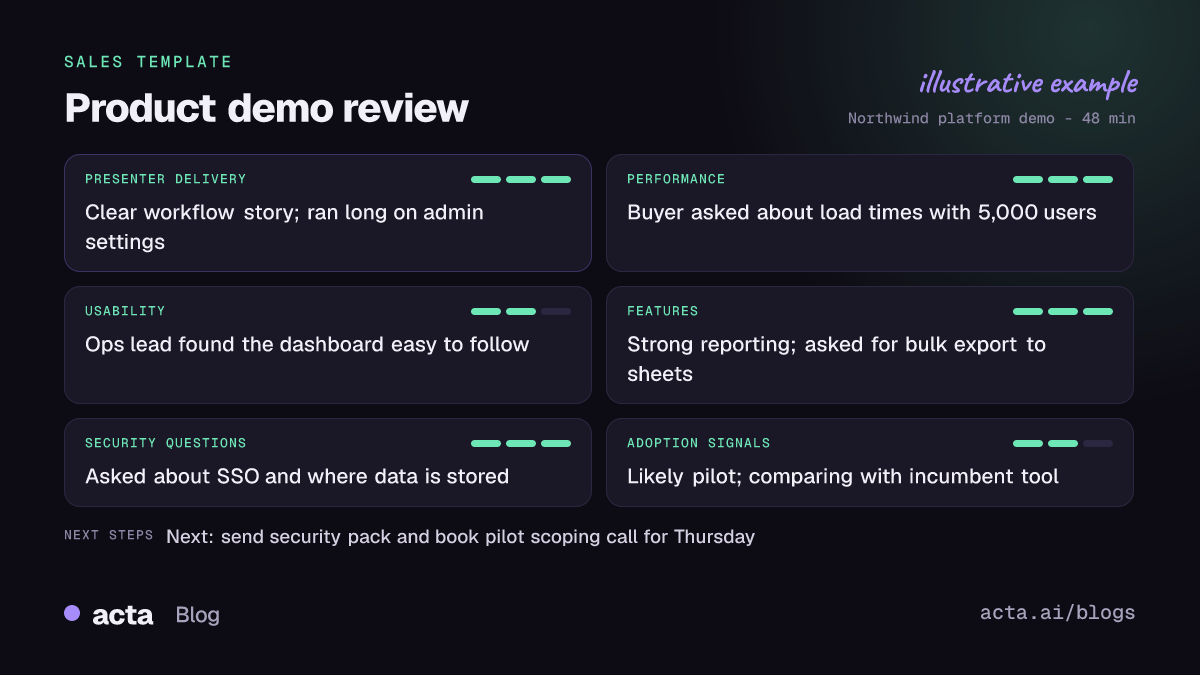1200x675 pixels.
Task: Select the Adoption Signals card
Action: tap(870, 463)
